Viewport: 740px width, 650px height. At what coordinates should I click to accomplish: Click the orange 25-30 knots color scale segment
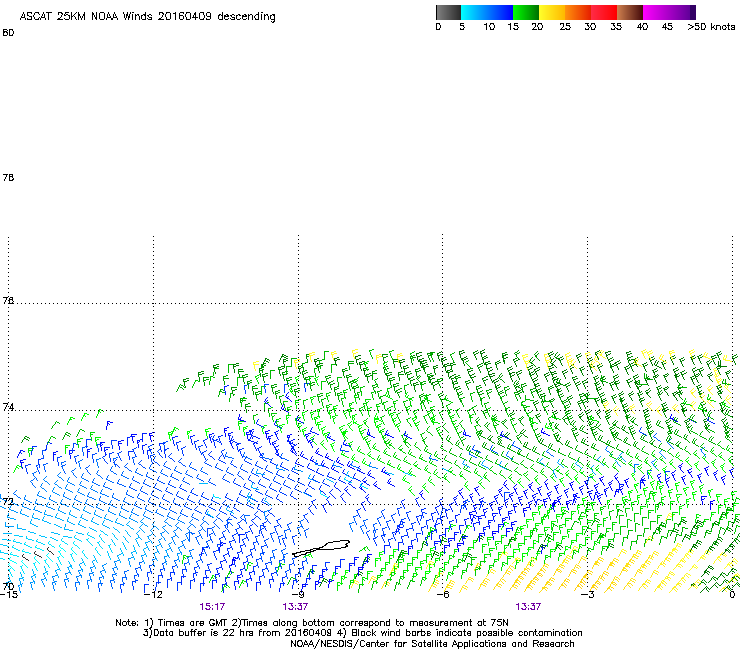point(578,12)
